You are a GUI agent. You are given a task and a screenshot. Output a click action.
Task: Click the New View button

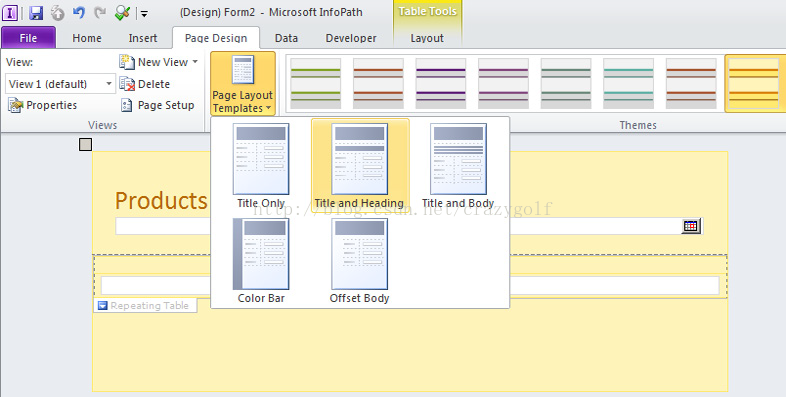[x=158, y=62]
